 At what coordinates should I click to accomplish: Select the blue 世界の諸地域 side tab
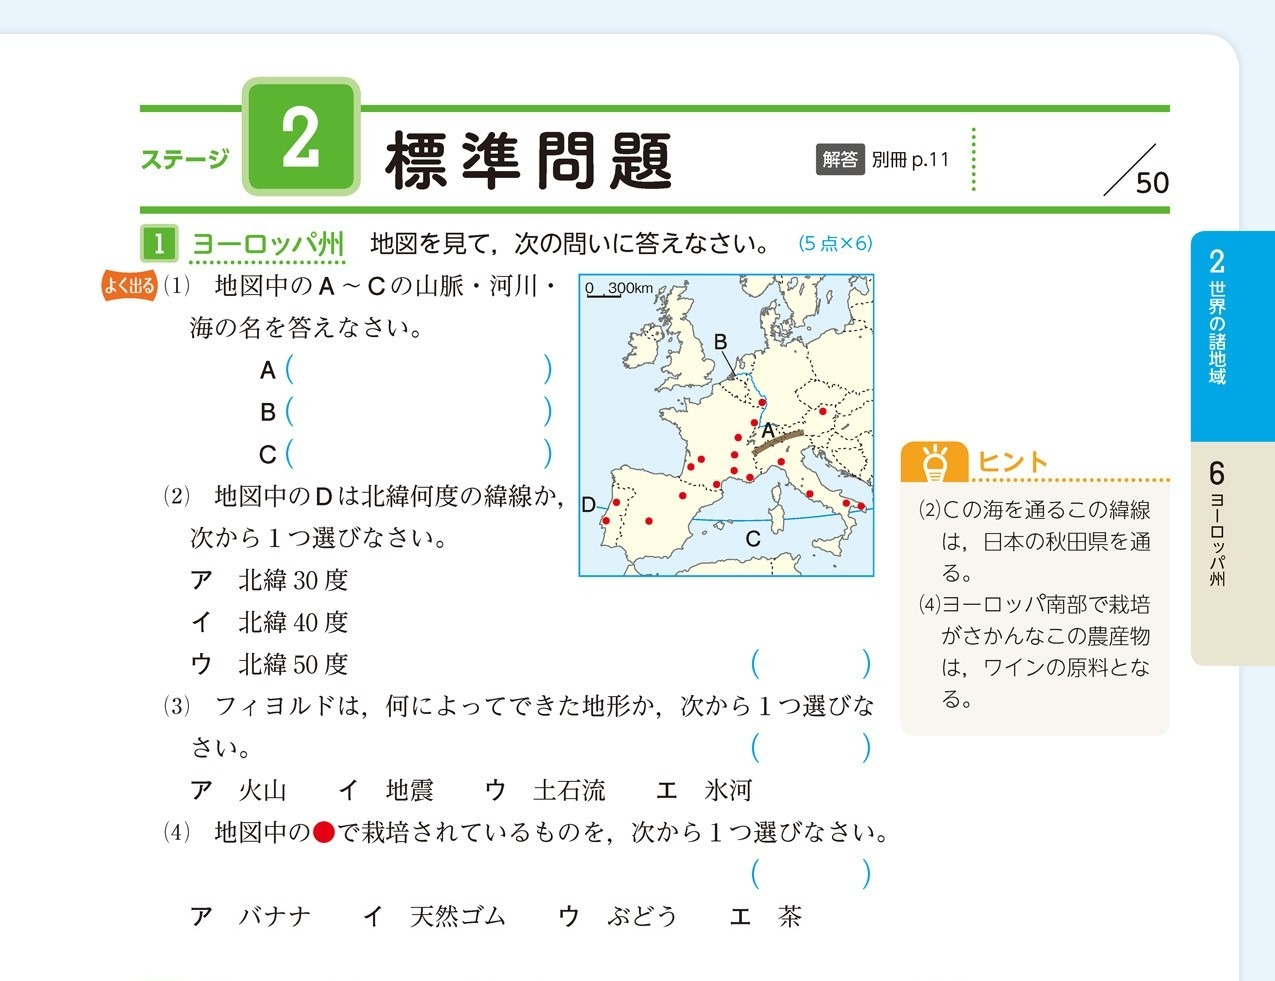click(1217, 335)
